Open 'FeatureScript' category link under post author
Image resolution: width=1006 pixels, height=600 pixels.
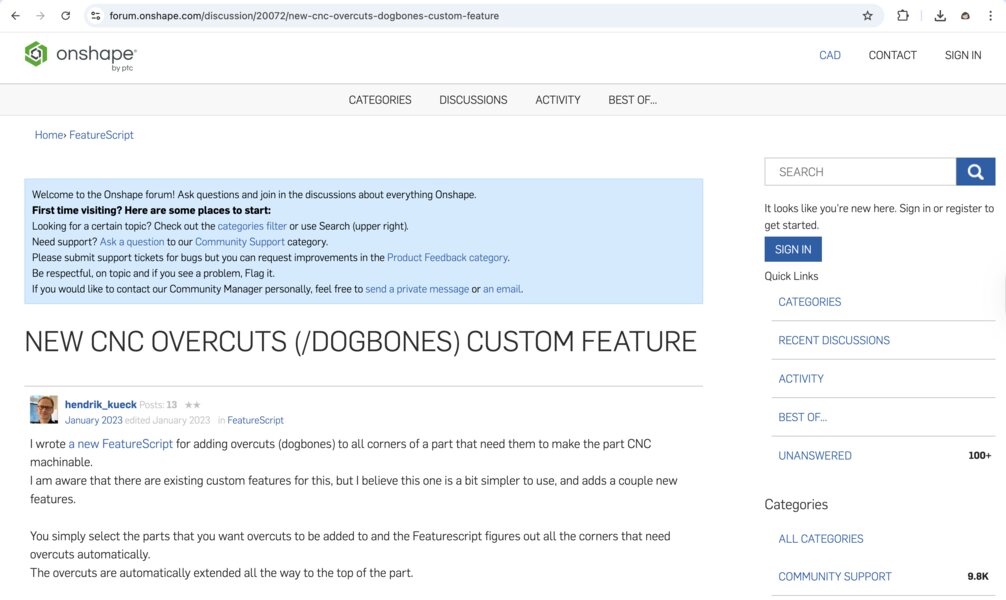pyautogui.click(x=255, y=420)
